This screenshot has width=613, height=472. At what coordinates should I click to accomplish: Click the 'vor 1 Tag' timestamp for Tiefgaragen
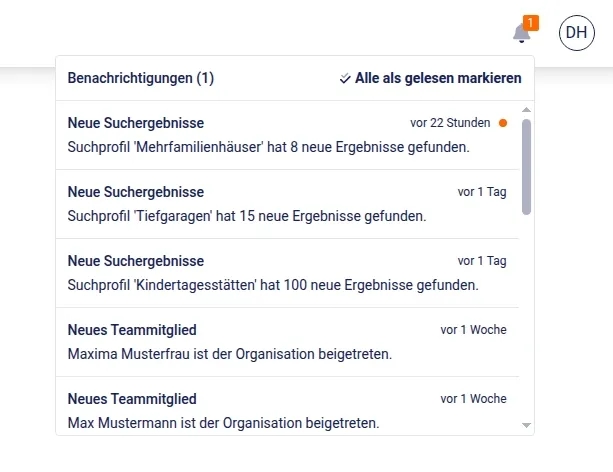pyautogui.click(x=483, y=191)
